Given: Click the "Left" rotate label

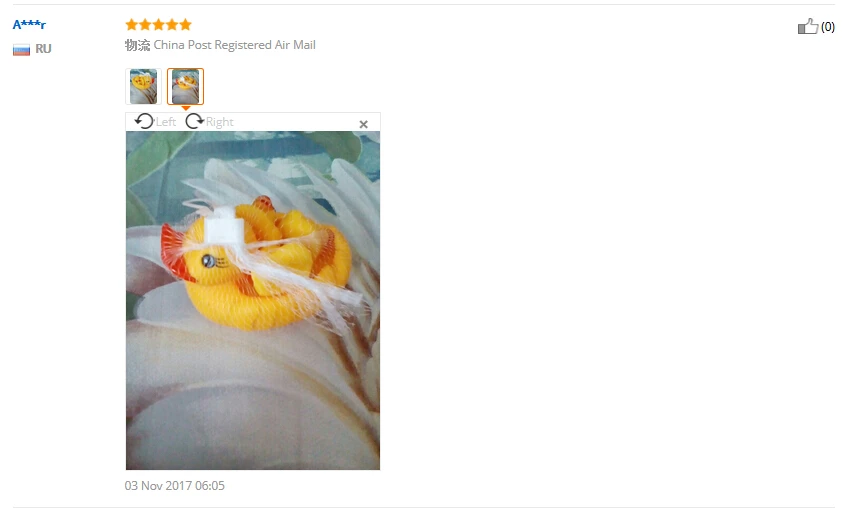Looking at the screenshot, I should click(166, 122).
